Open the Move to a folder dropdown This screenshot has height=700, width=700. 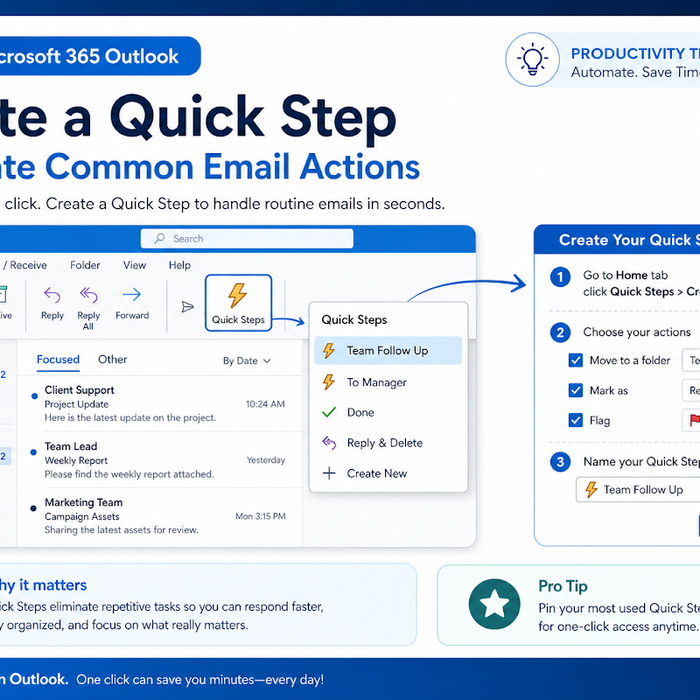[691, 360]
